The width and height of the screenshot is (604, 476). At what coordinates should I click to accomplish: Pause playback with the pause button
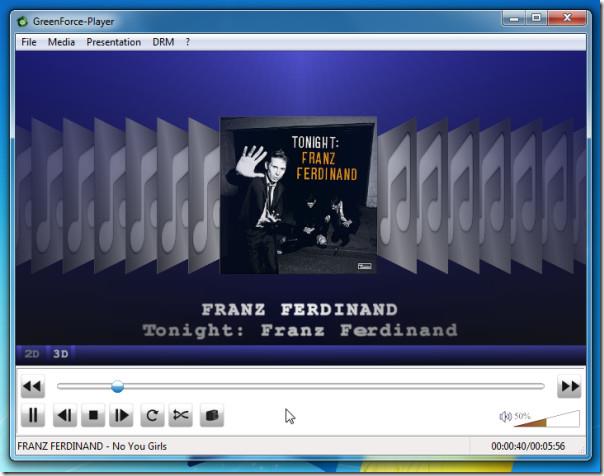click(x=33, y=415)
